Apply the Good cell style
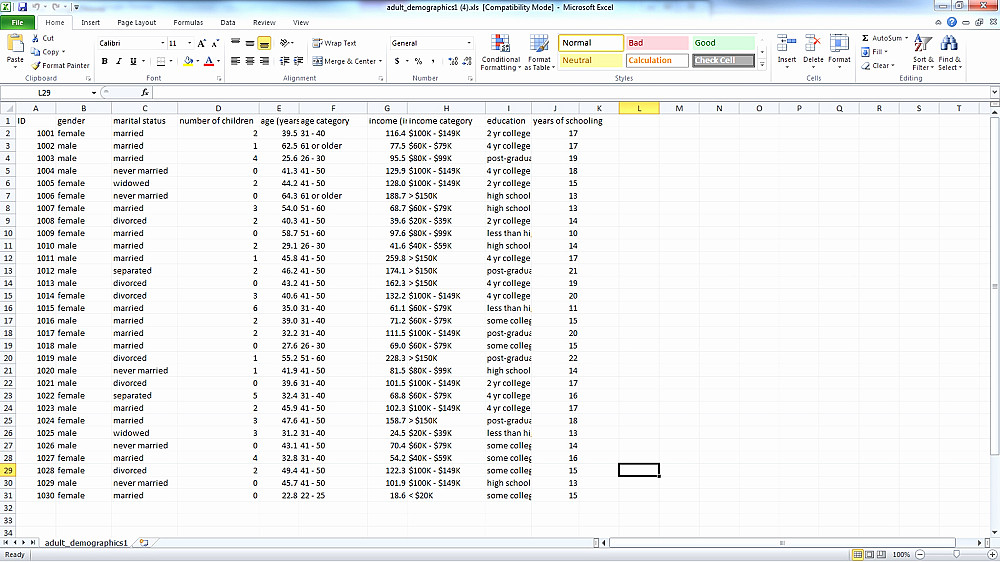This screenshot has width=1000, height=562. coord(723,43)
